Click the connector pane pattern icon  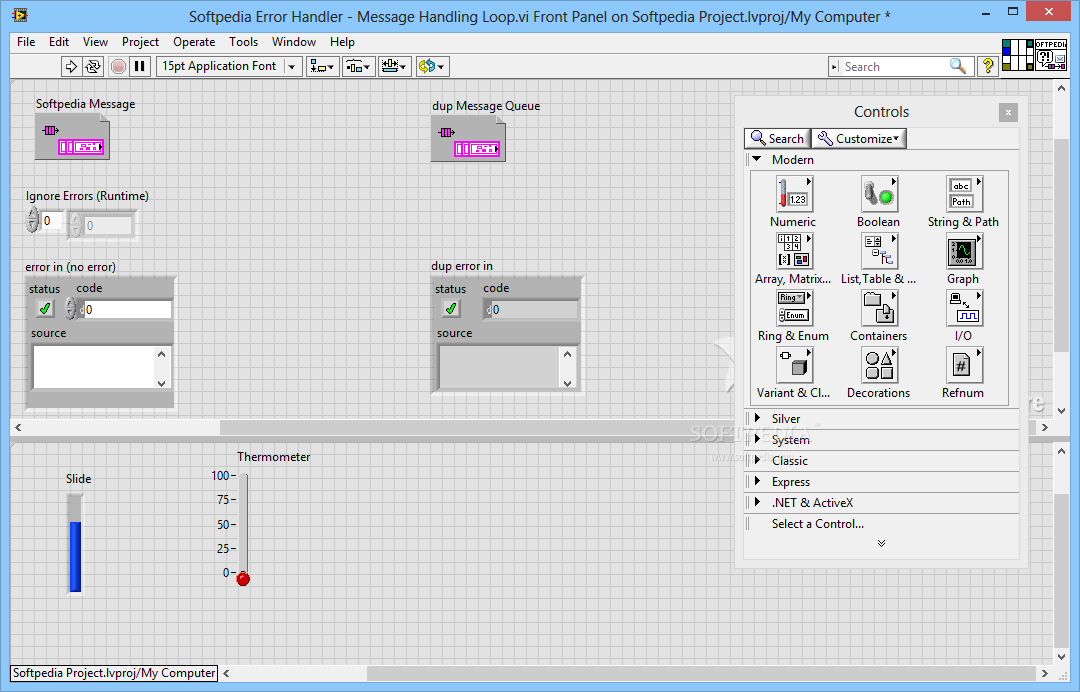(x=1017, y=55)
